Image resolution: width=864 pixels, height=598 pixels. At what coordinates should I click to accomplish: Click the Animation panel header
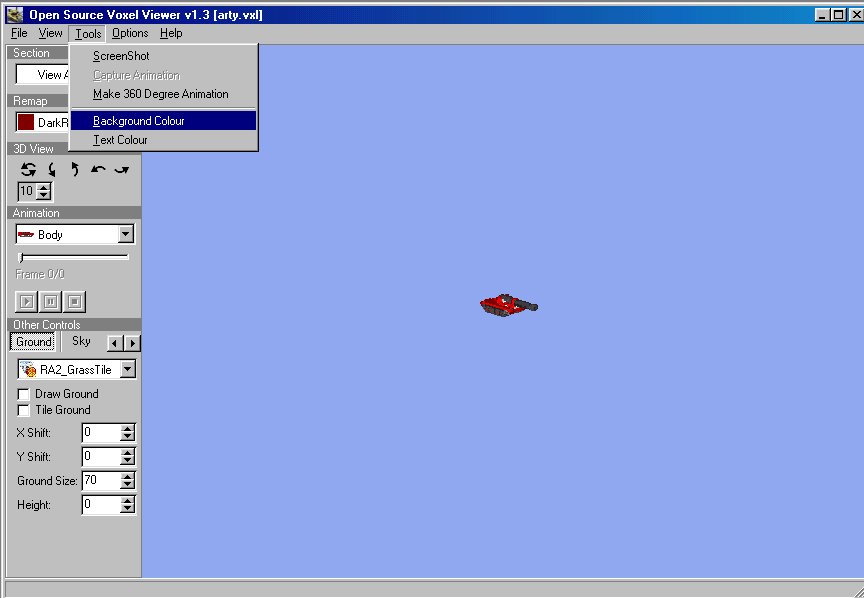74,213
